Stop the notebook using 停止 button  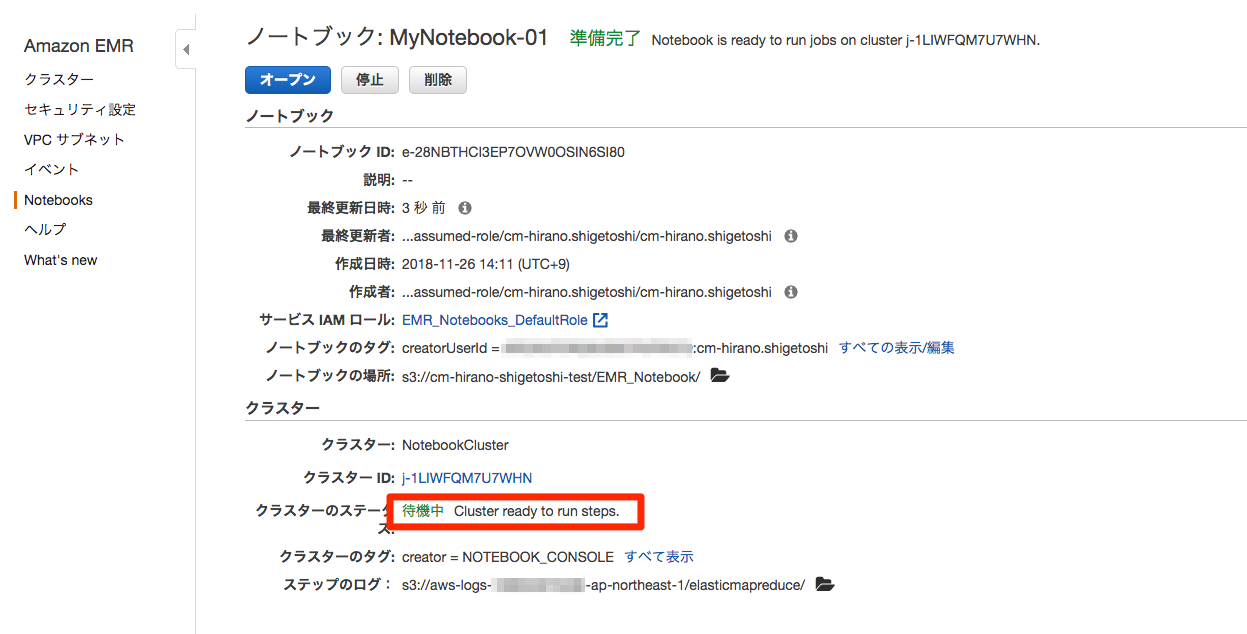pyautogui.click(x=369, y=79)
